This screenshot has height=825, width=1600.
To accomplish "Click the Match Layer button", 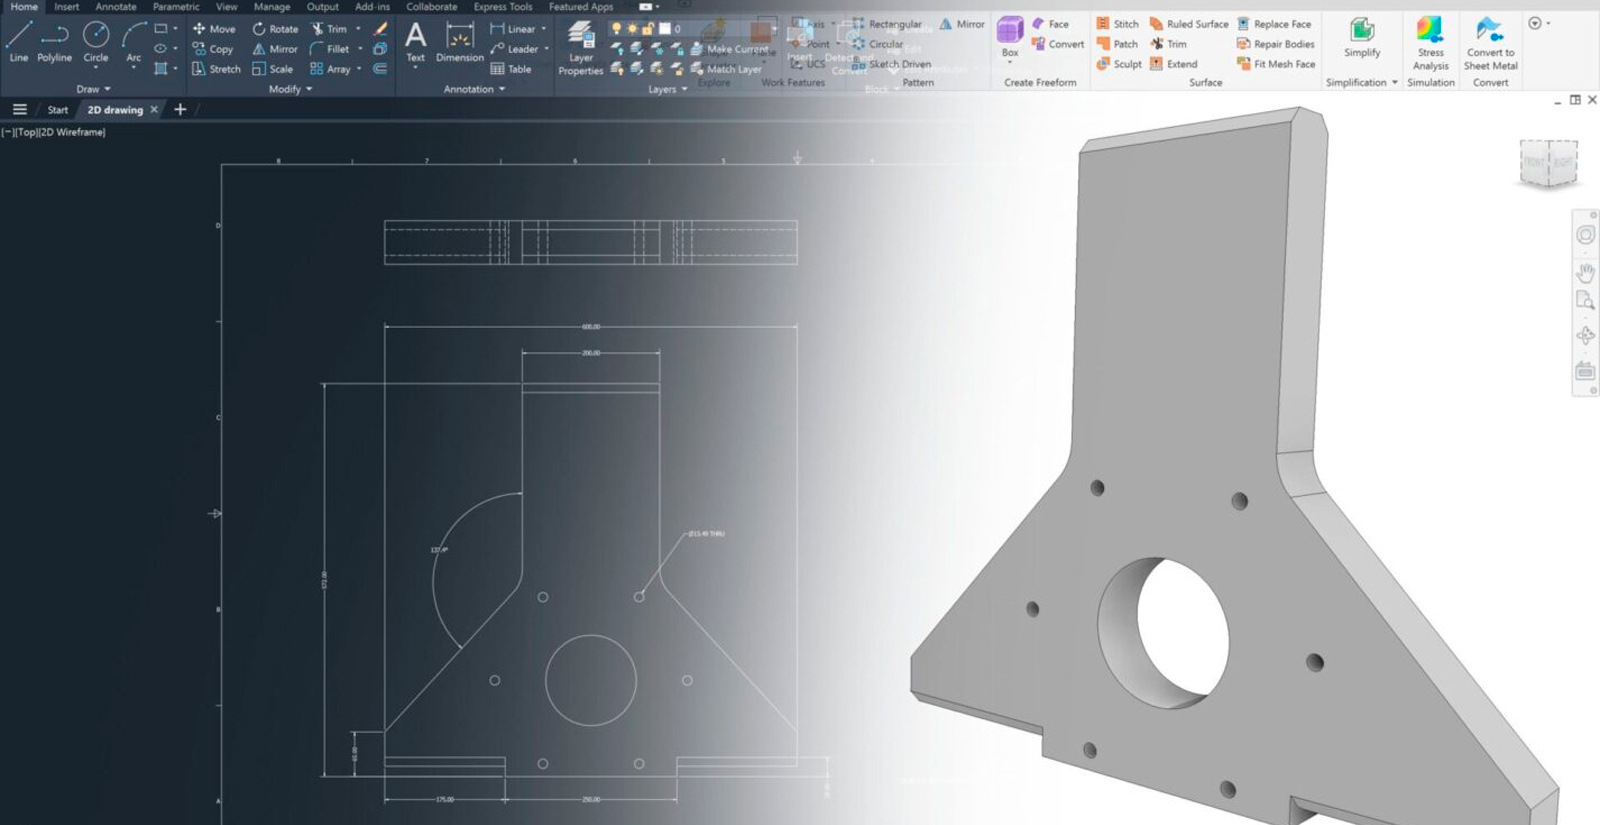I will 726,69.
